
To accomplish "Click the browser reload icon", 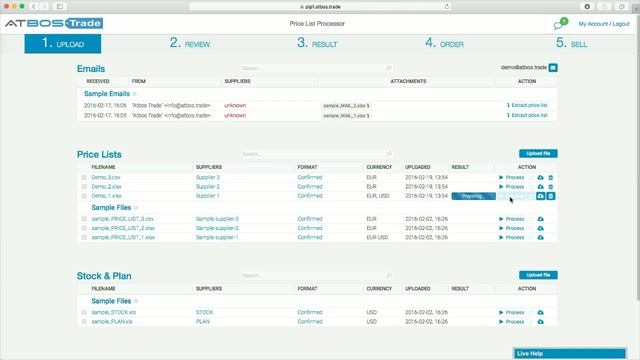I will click(x=447, y=7).
